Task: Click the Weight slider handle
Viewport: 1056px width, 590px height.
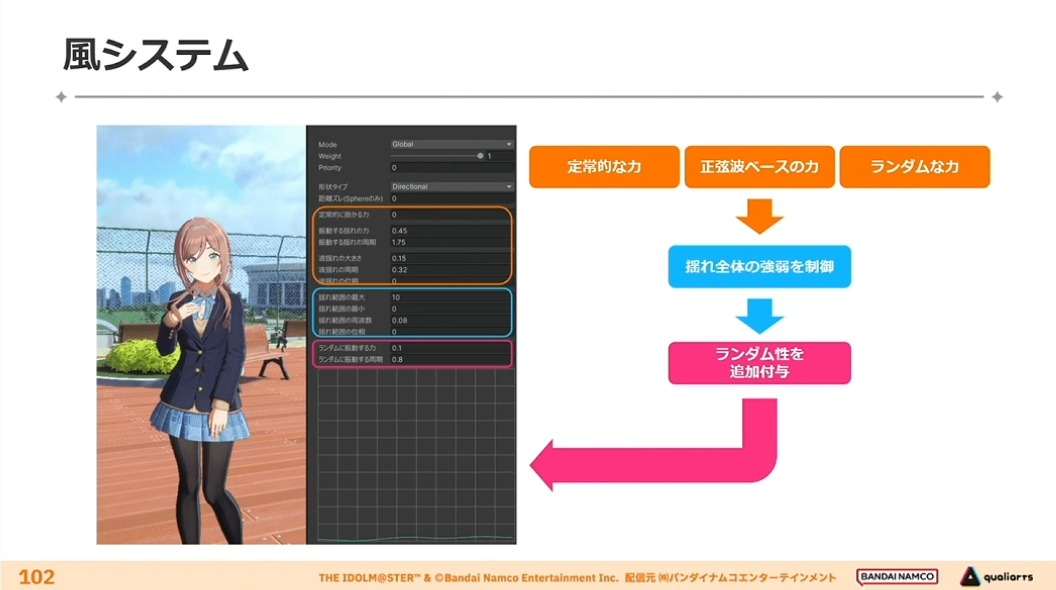Action: pos(480,156)
